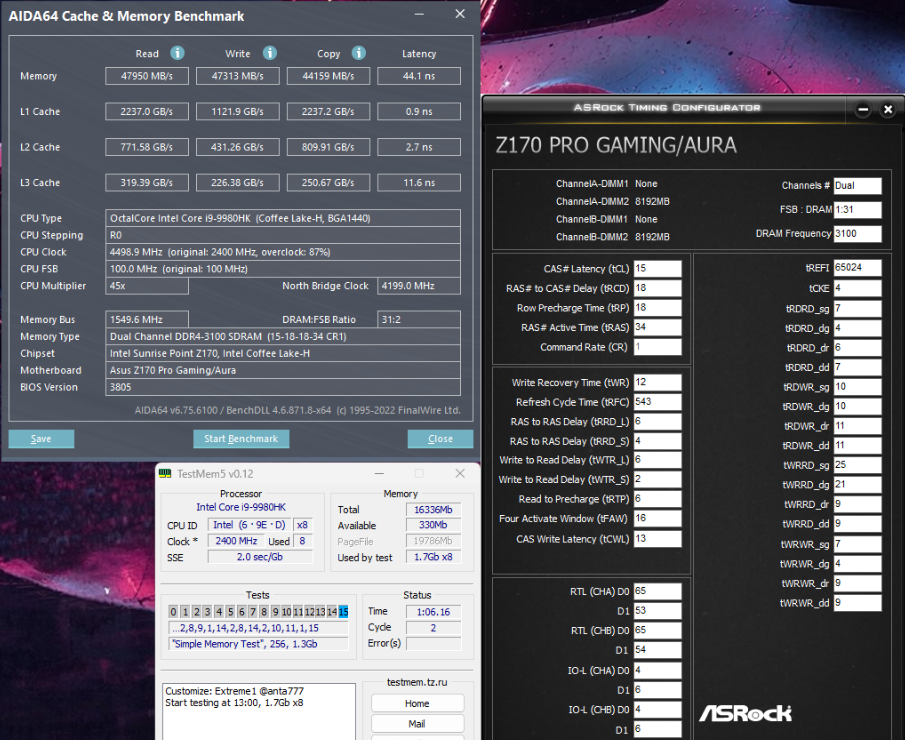Click the Read info icon in AIDA64
The width and height of the screenshot is (905, 740).
177,53
